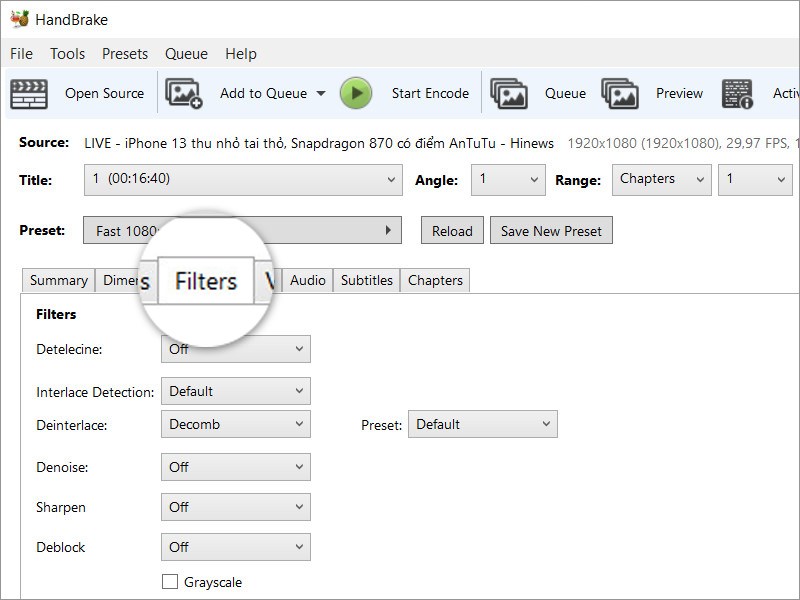Open the Interlace Detection dropdown
The image size is (800, 600).
click(236, 391)
